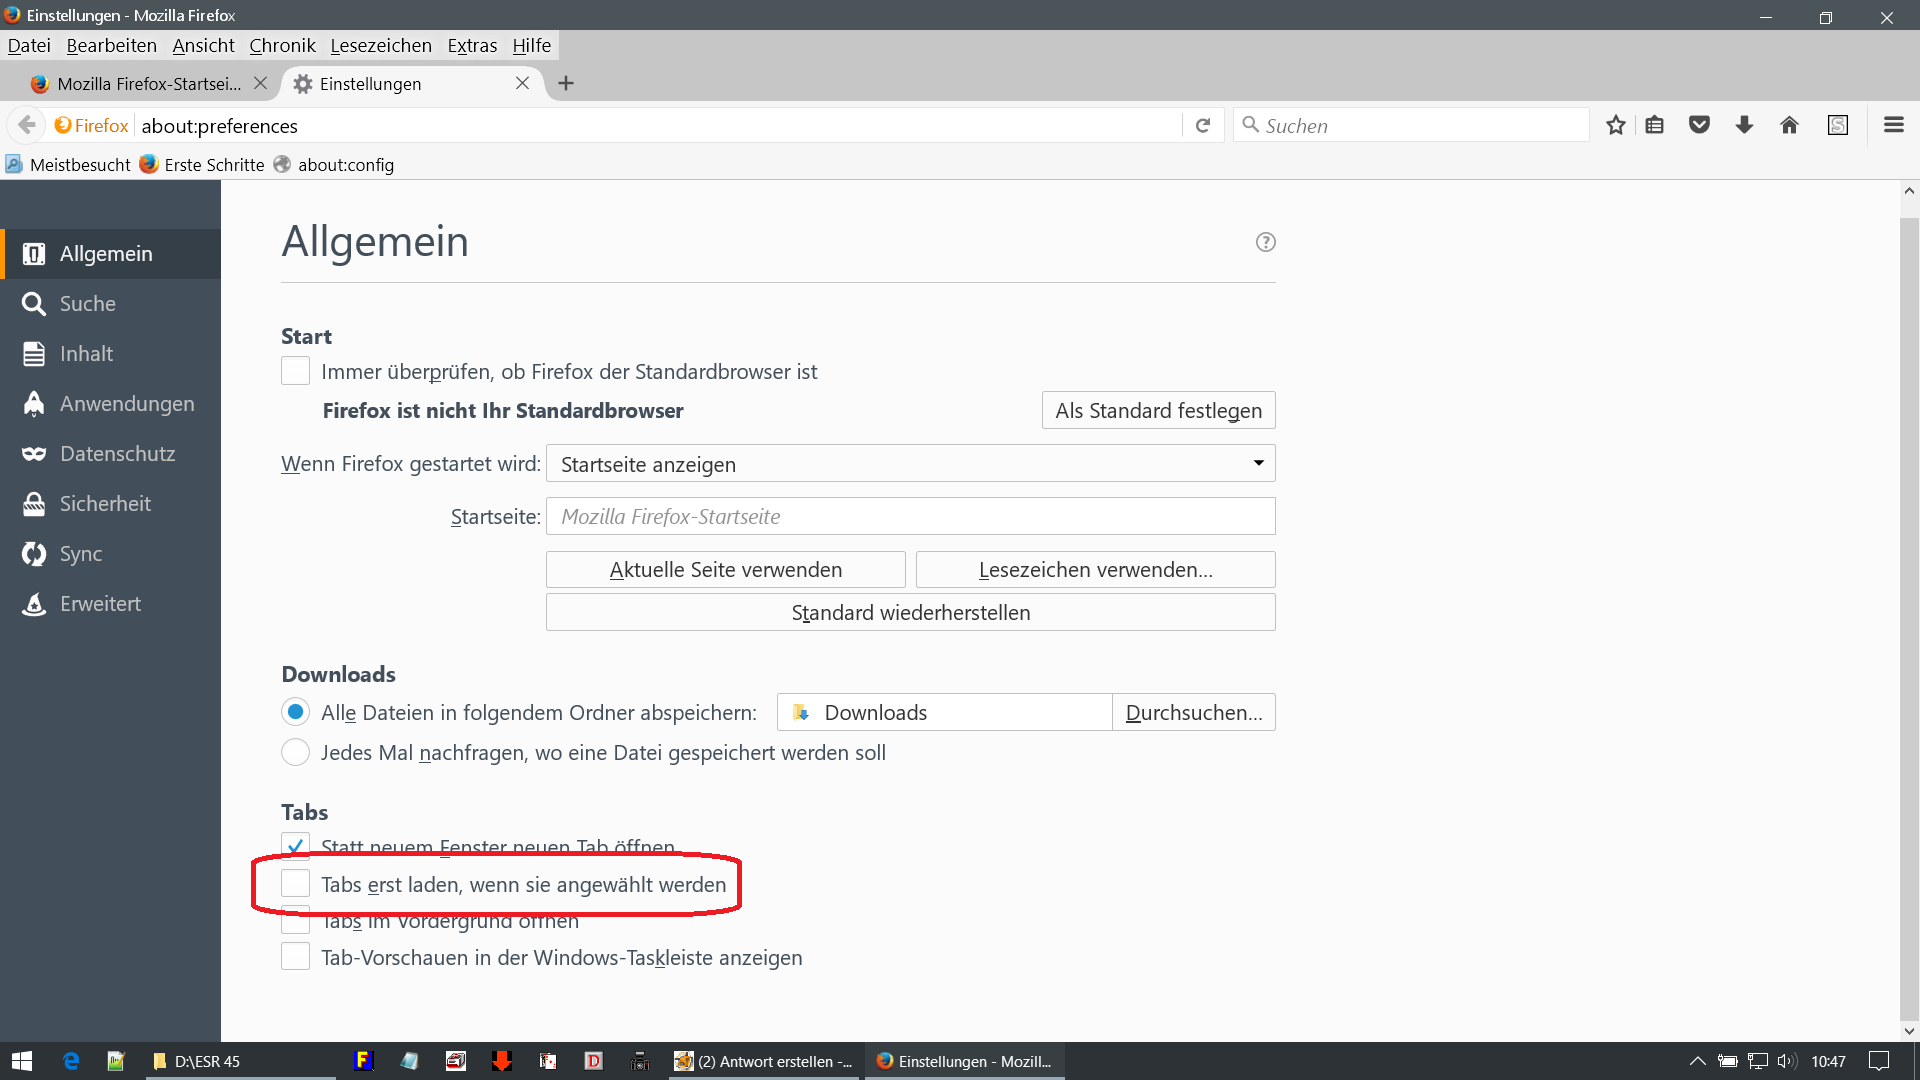Click the Pocket save icon

1699,125
